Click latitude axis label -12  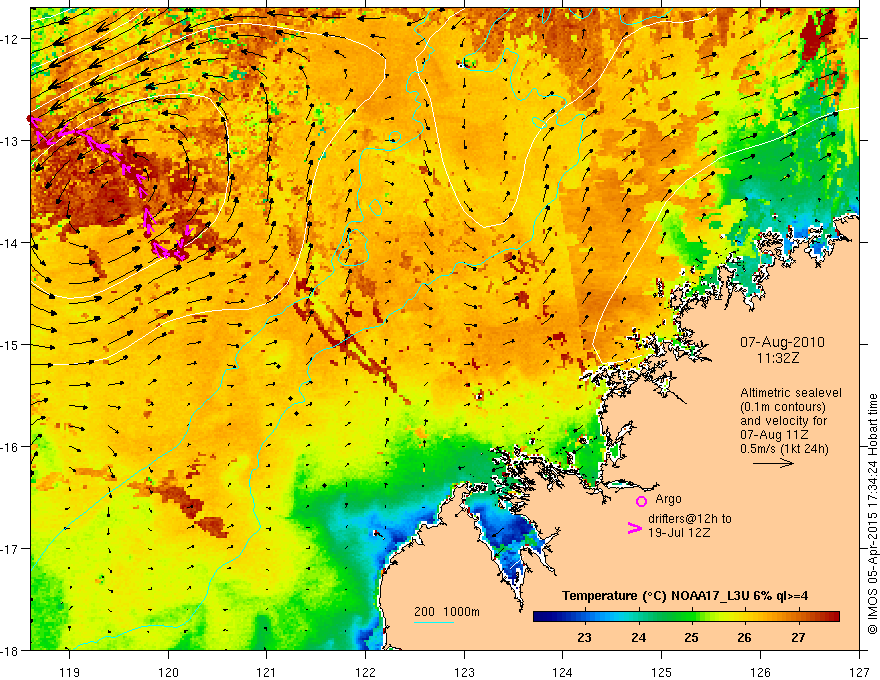pyautogui.click(x=10, y=39)
